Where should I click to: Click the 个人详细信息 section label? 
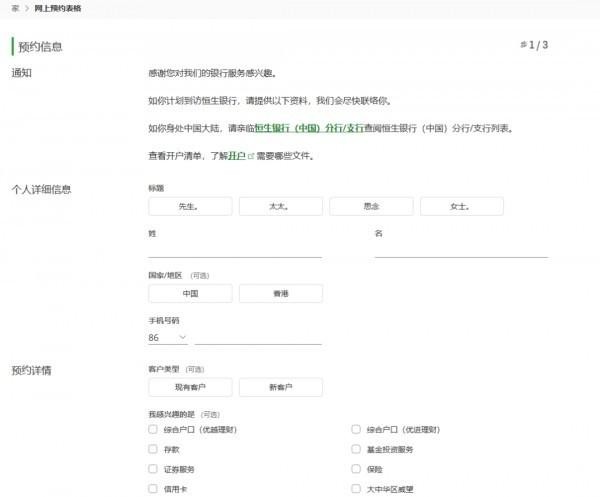(x=41, y=189)
